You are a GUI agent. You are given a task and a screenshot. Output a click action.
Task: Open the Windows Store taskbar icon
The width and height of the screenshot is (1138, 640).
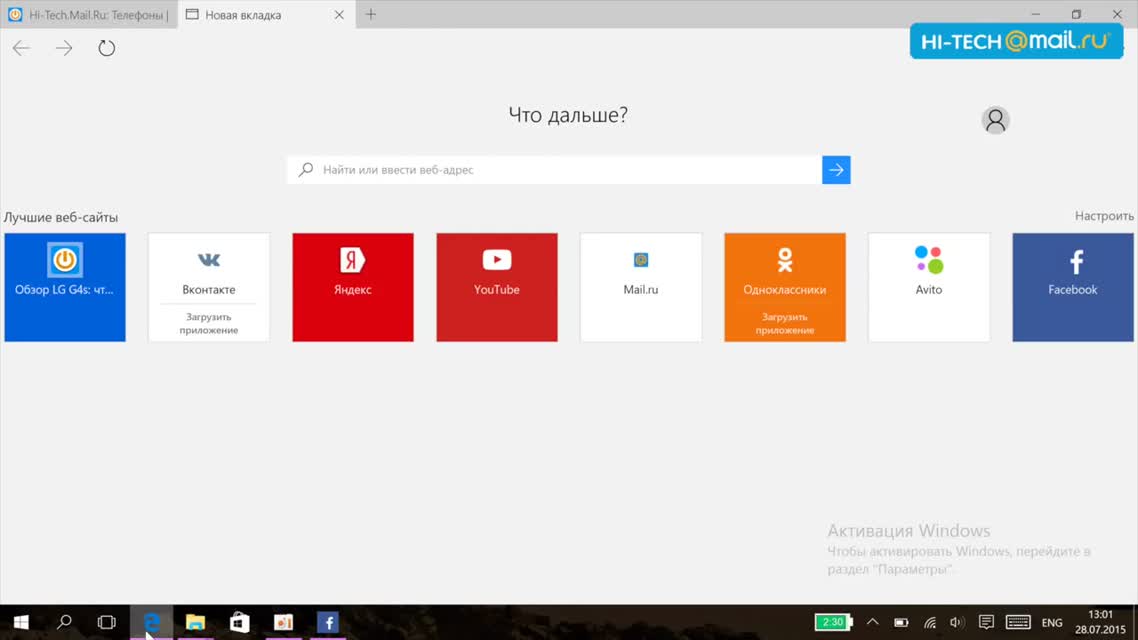240,623
